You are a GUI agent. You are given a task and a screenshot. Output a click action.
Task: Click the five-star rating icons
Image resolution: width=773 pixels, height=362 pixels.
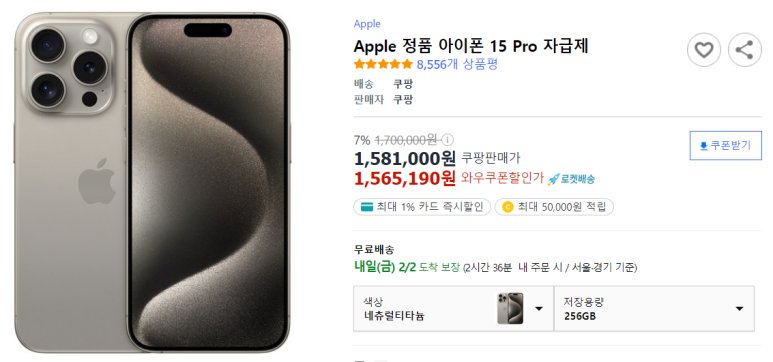click(383, 64)
